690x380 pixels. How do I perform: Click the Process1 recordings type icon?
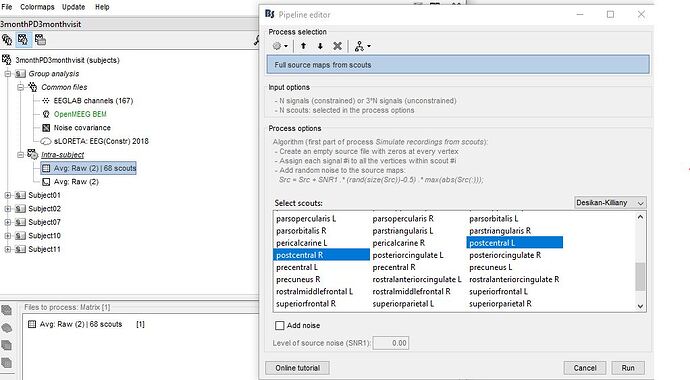pos(7,310)
